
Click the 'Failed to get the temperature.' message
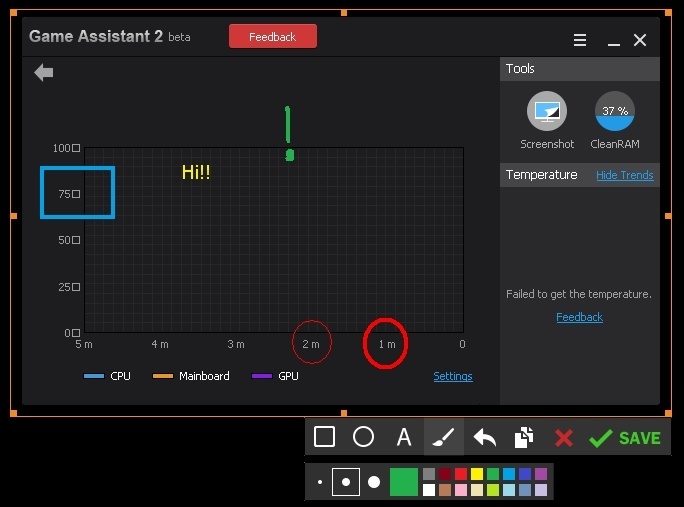click(x=579, y=295)
